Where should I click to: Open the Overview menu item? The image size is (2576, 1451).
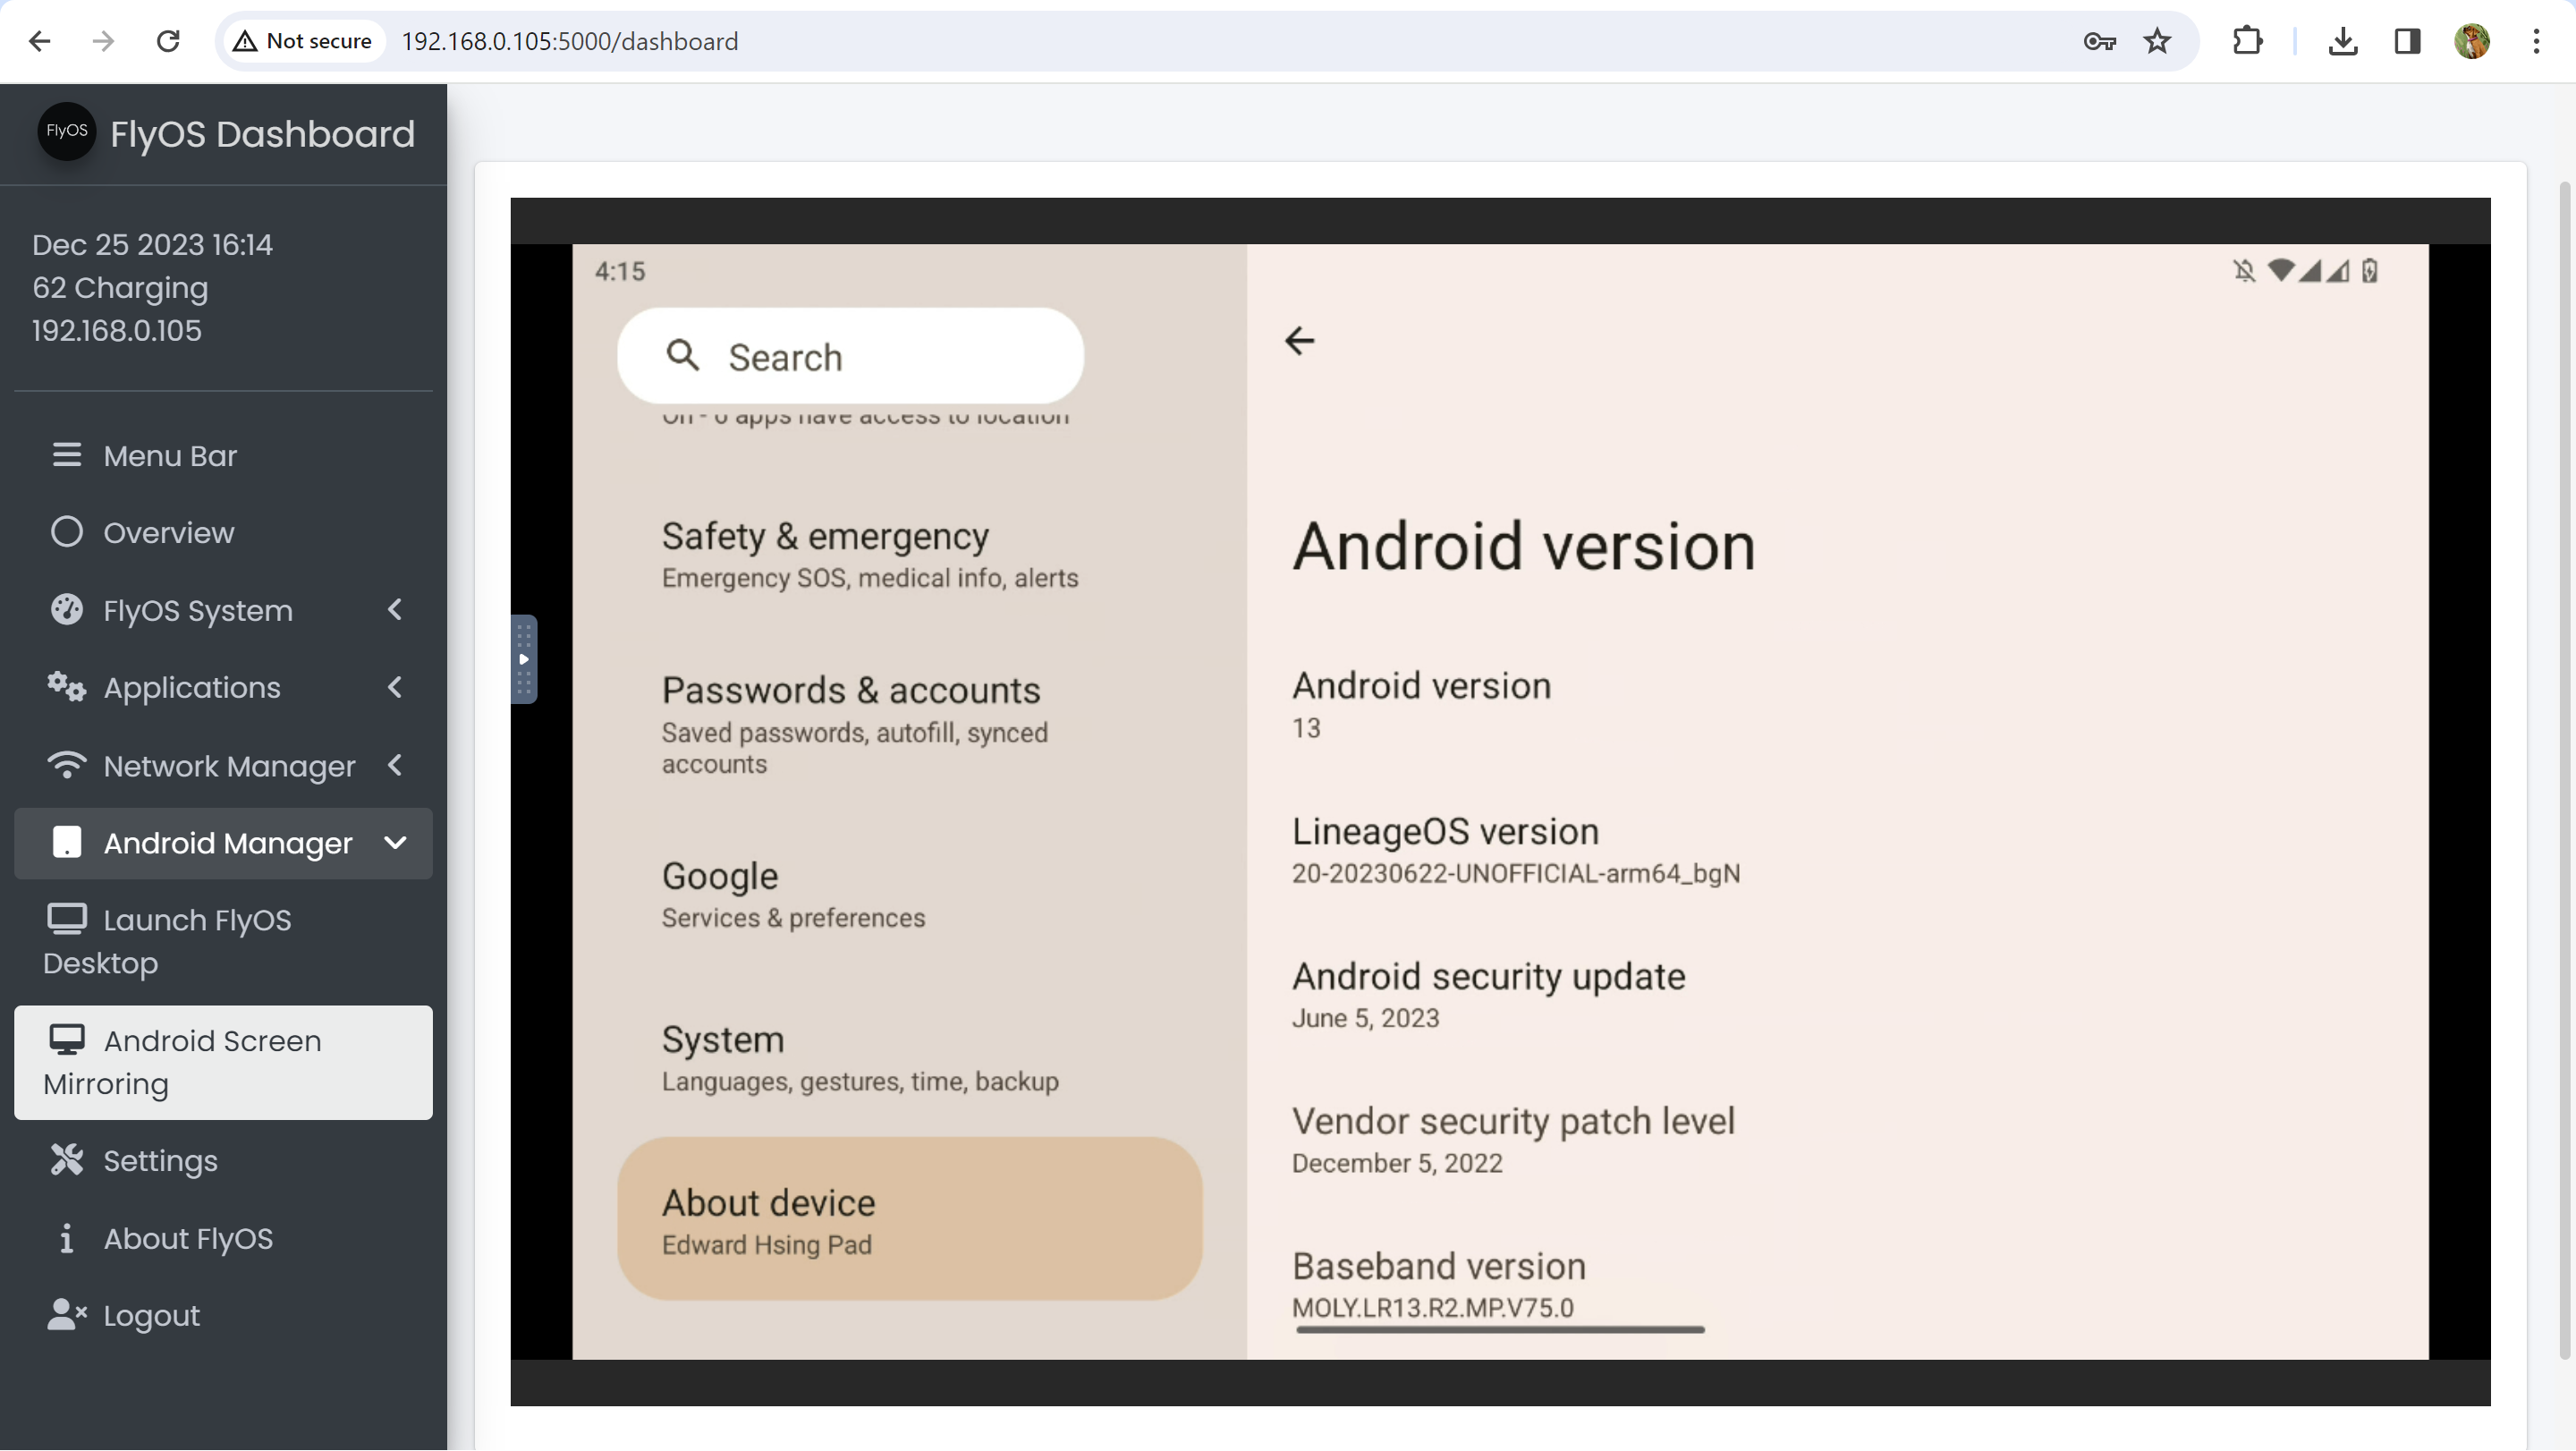click(x=168, y=533)
